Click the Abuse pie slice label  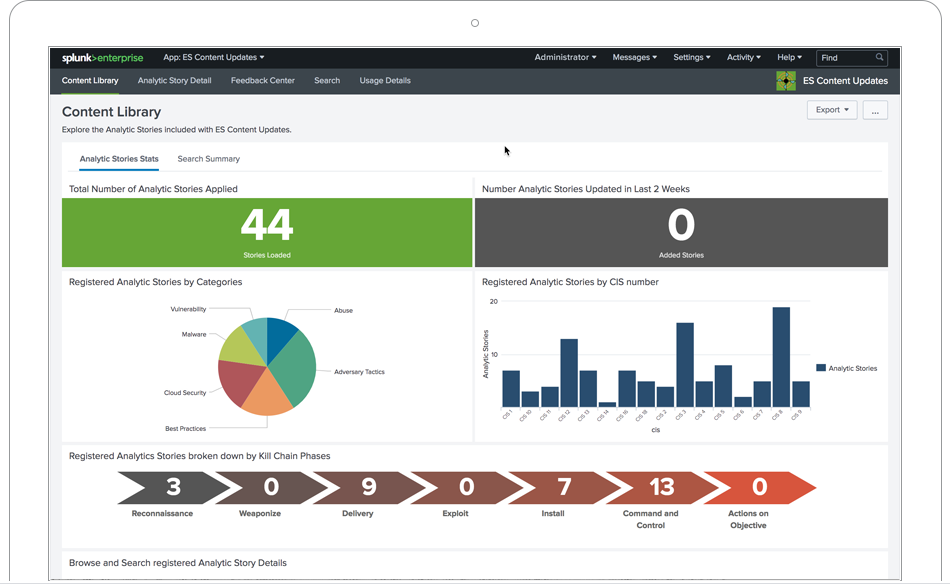[344, 310]
